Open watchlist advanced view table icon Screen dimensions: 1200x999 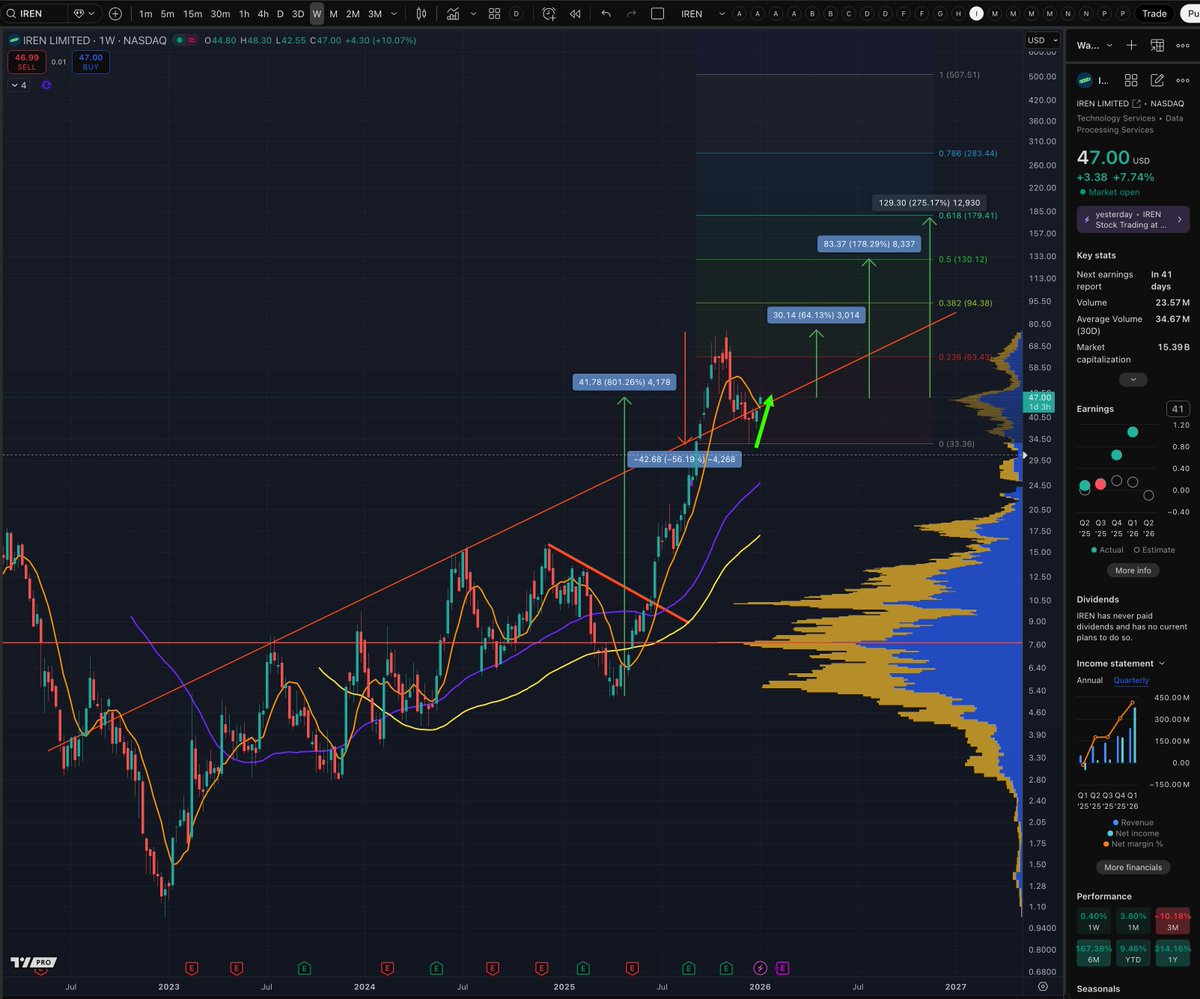[1157, 45]
